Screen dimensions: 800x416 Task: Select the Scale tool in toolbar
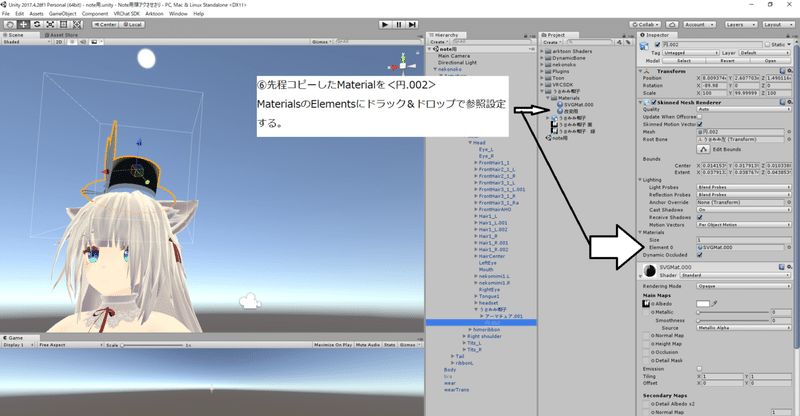click(50, 25)
